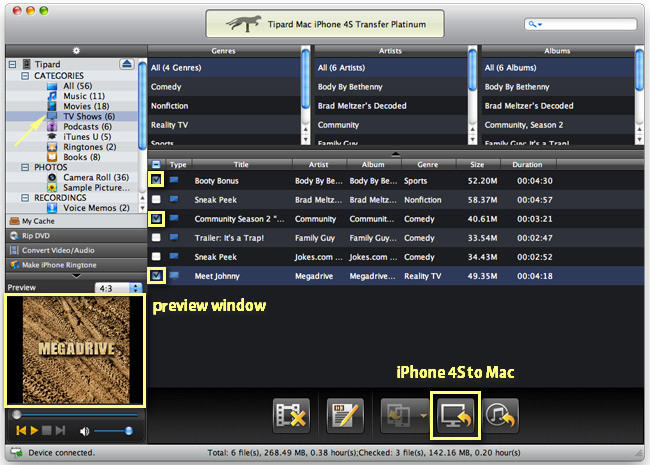Click the export to iTunes button

[x=500, y=415]
